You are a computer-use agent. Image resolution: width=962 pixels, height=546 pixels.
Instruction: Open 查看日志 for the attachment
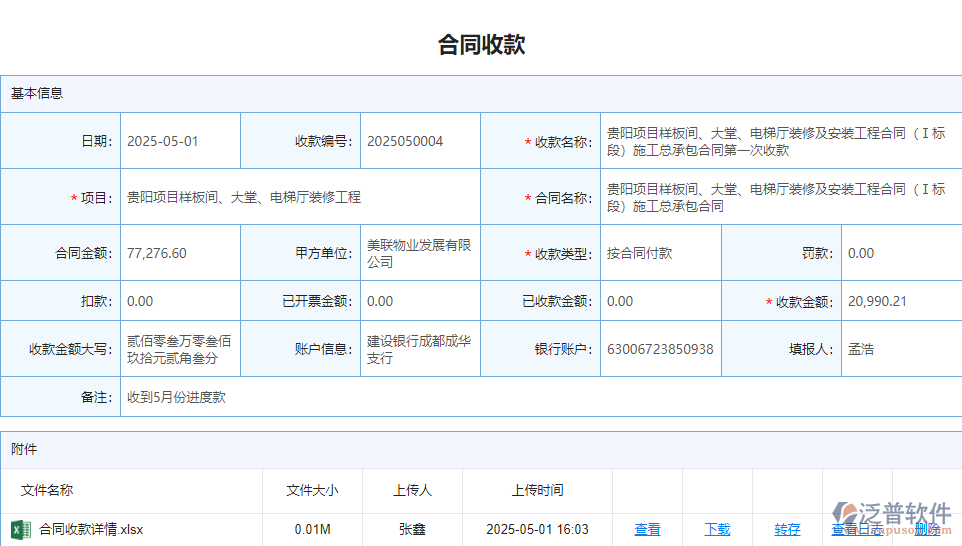pyautogui.click(x=856, y=529)
